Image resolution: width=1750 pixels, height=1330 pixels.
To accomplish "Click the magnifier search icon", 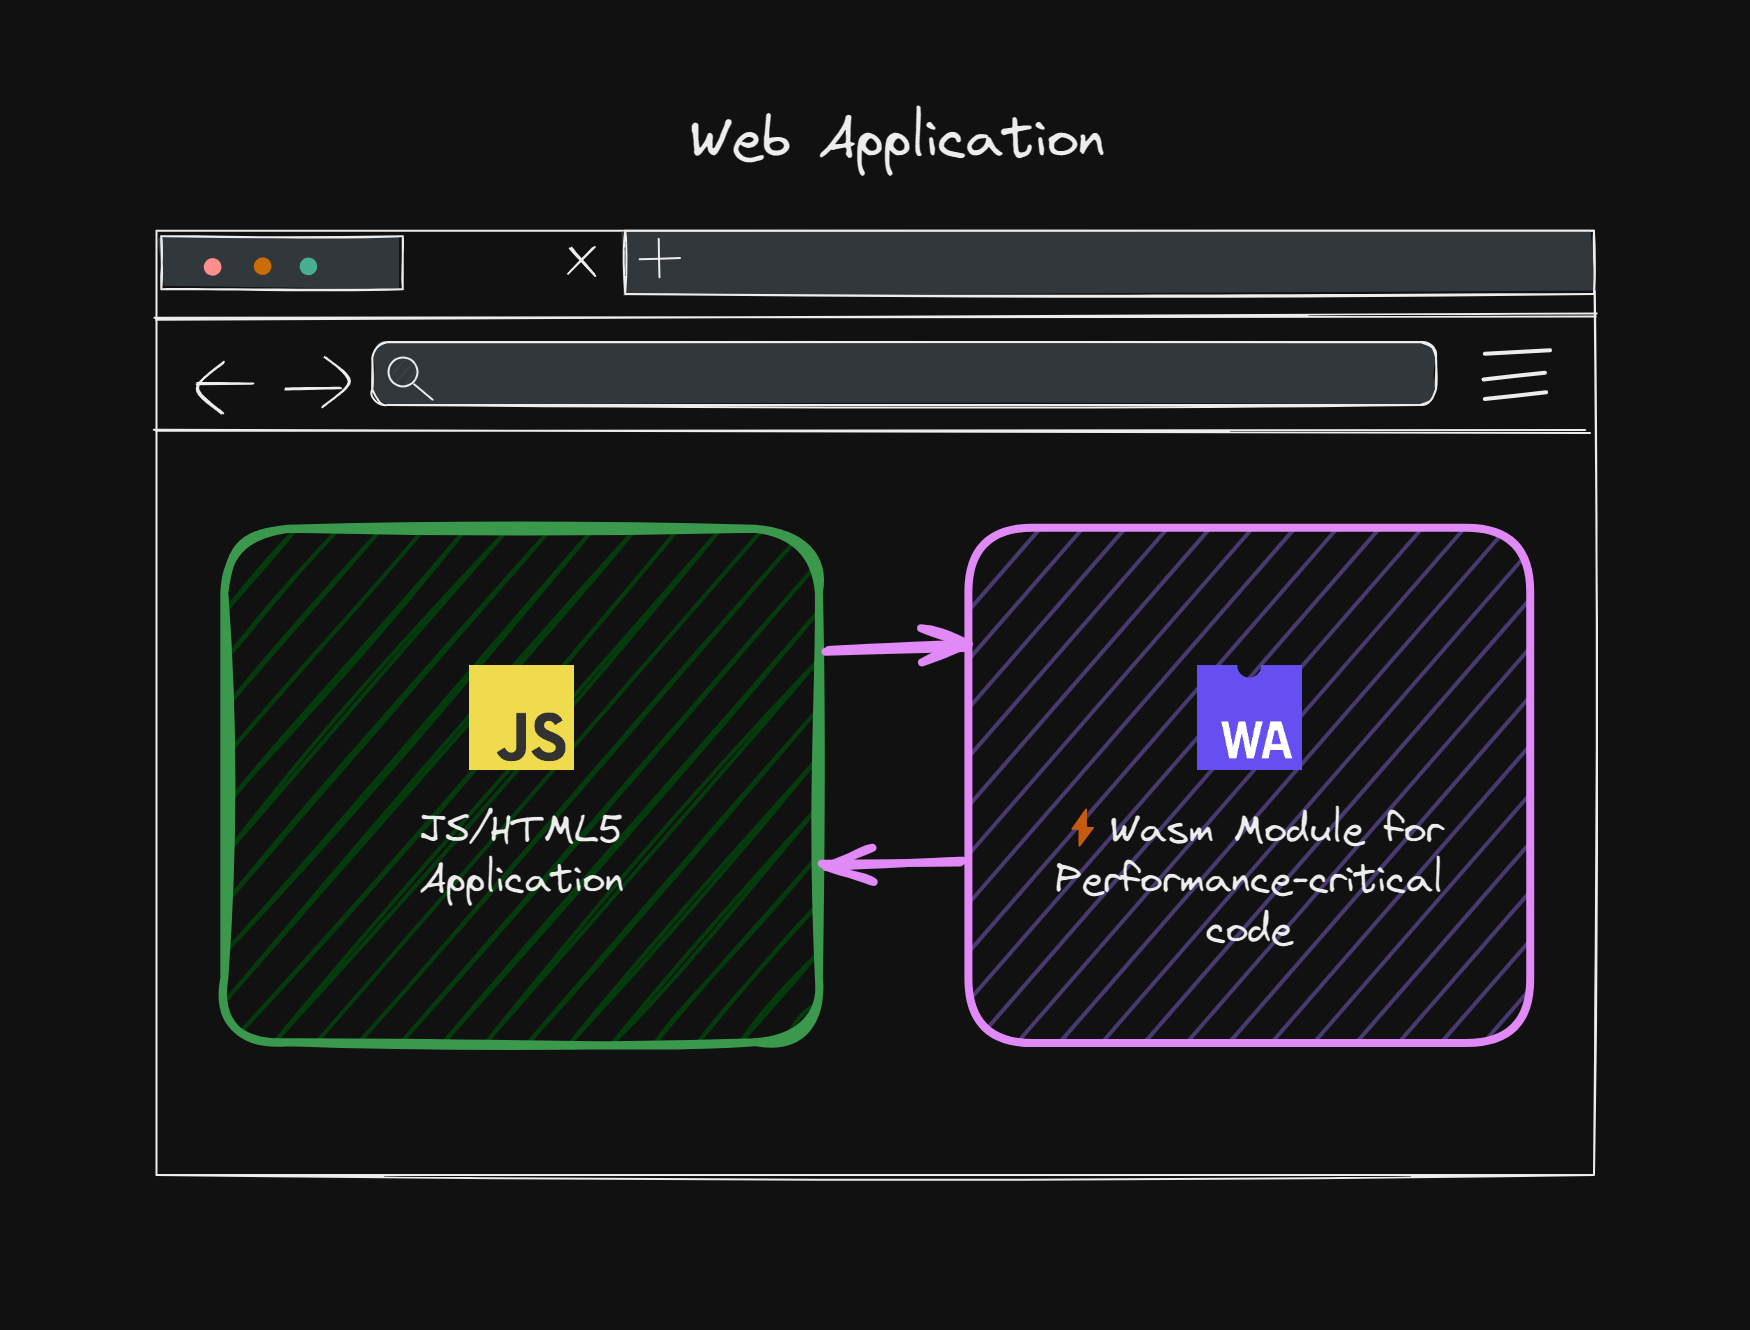I will [x=409, y=378].
